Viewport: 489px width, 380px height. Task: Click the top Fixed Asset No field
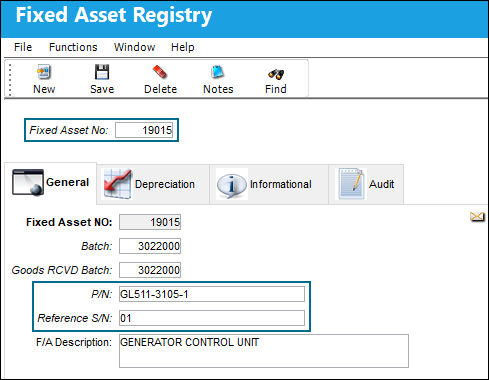(x=144, y=130)
